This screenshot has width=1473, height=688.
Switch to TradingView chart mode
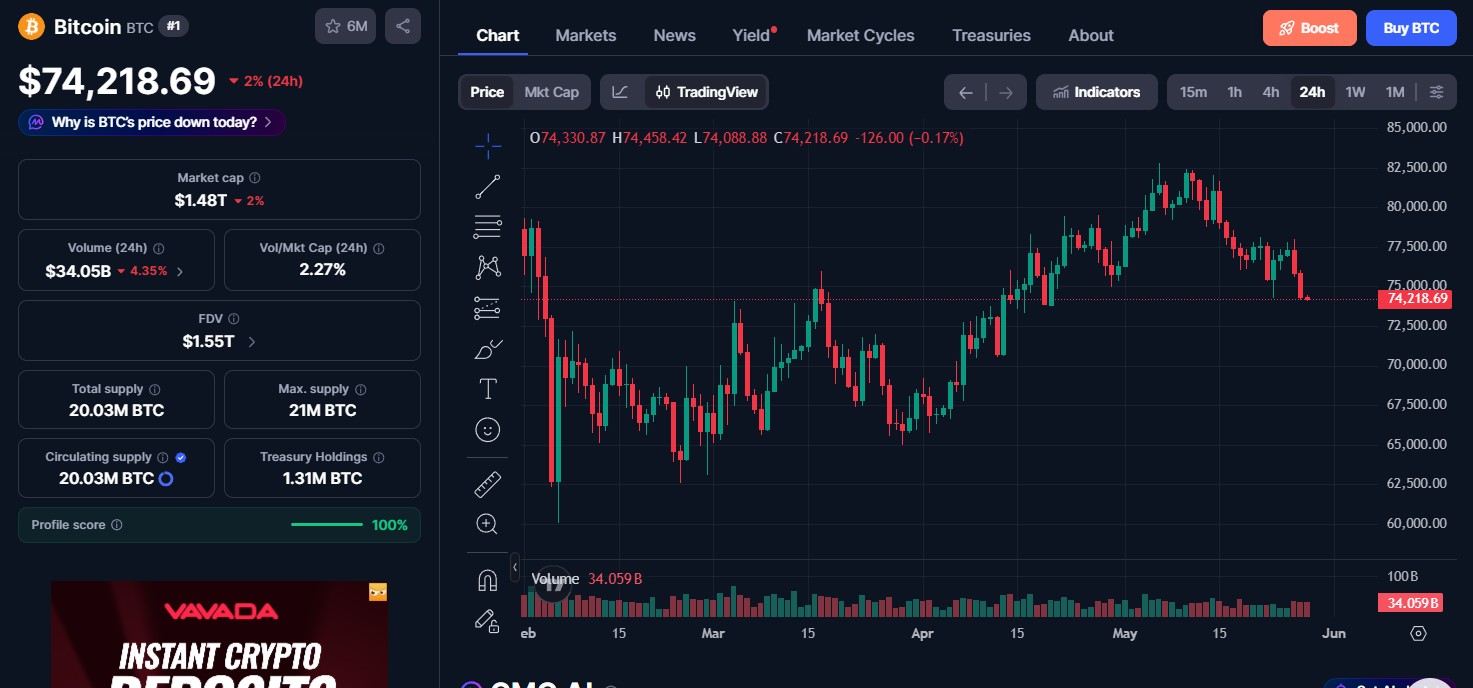tap(707, 92)
